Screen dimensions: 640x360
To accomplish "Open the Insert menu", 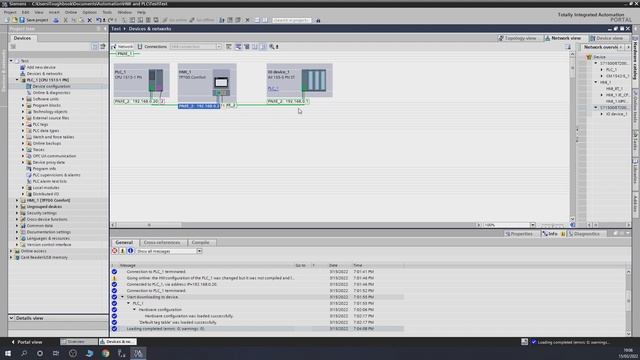I will click(54, 12).
